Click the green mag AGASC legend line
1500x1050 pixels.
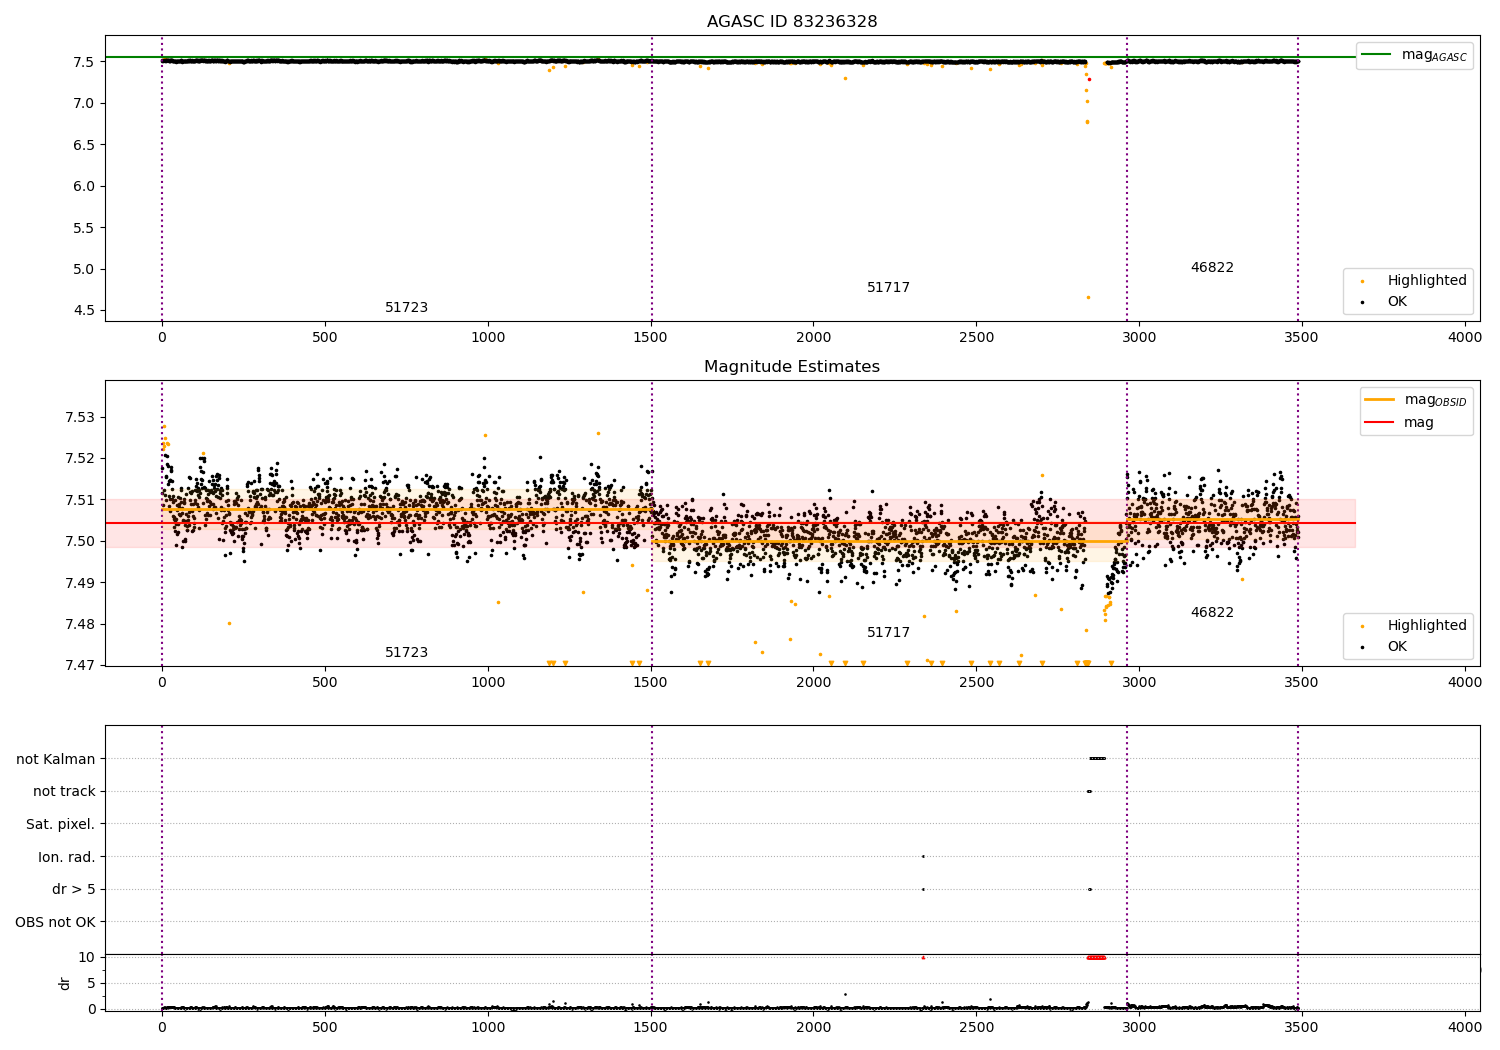coord(1378,55)
